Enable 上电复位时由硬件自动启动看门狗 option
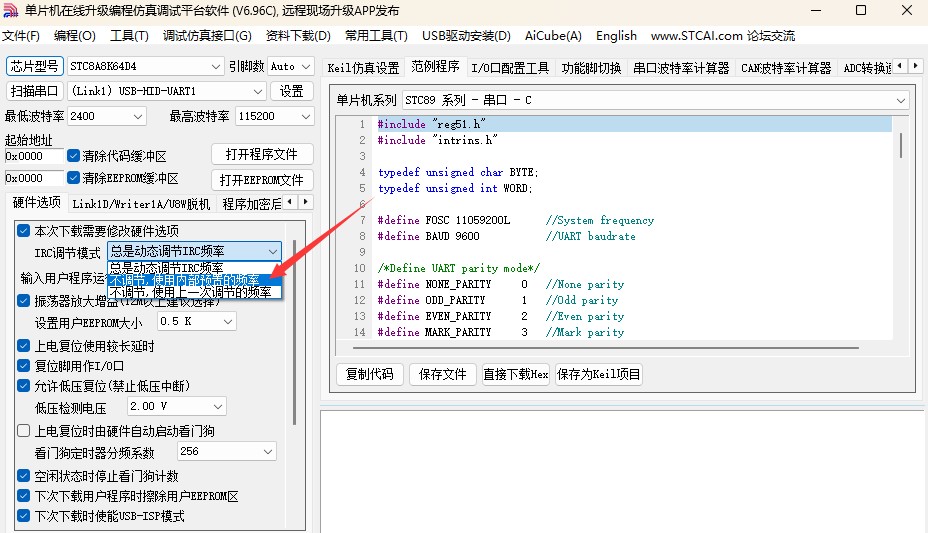Screen dimensions: 928x533 [x=23, y=431]
